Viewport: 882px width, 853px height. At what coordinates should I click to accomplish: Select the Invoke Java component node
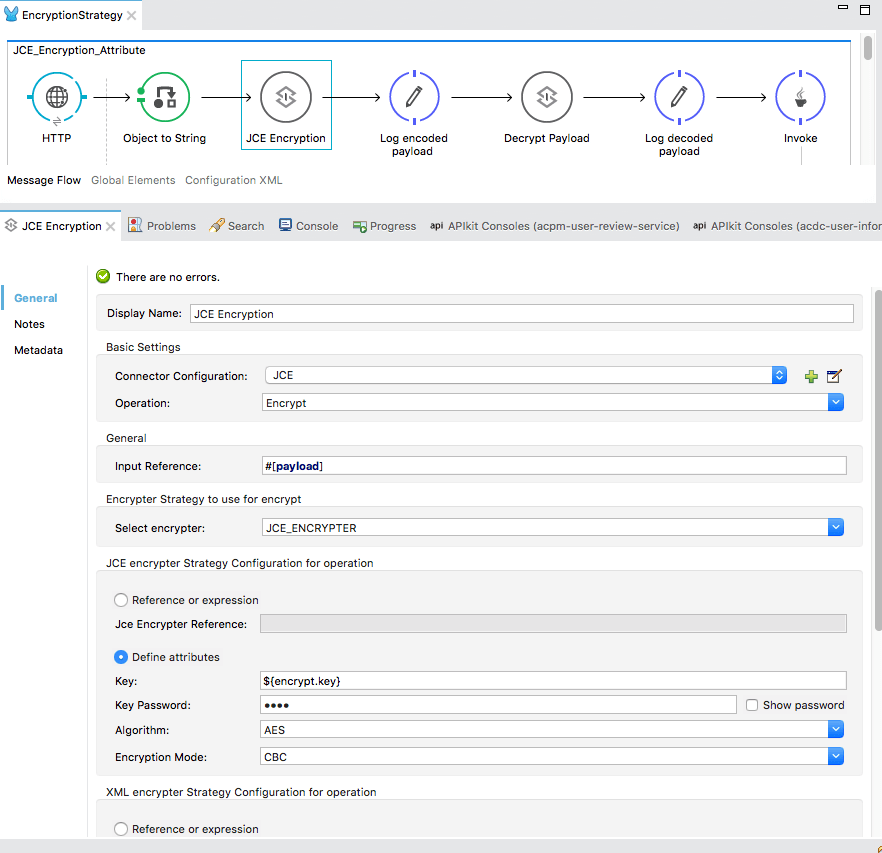pos(800,97)
